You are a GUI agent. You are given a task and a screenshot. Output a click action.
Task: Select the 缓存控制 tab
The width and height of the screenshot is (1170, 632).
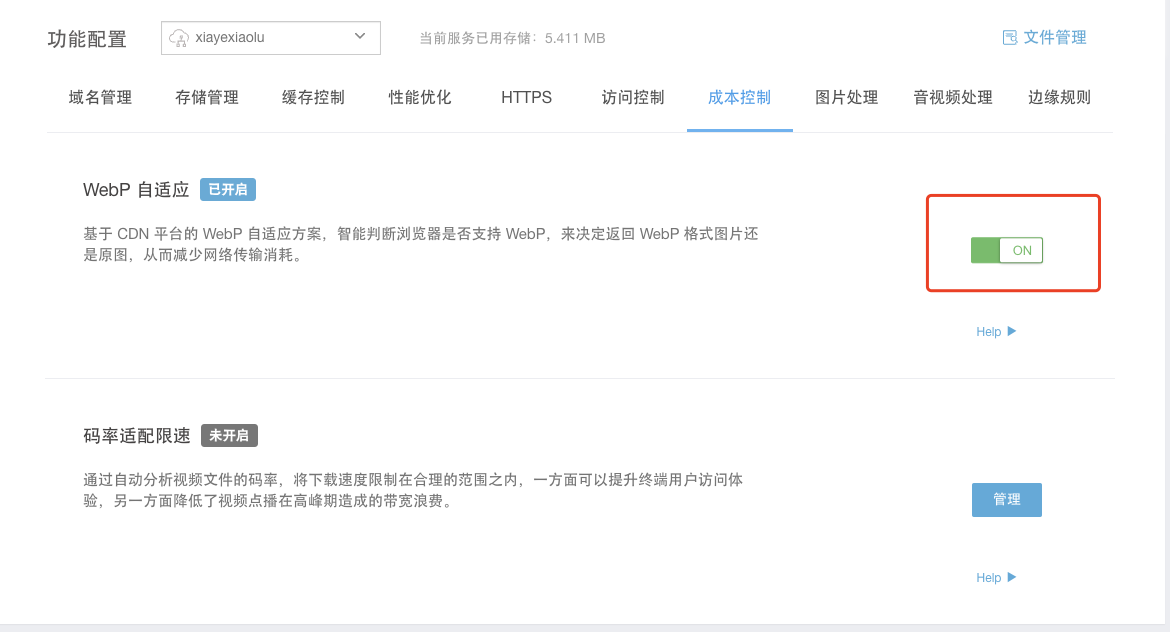coord(313,97)
